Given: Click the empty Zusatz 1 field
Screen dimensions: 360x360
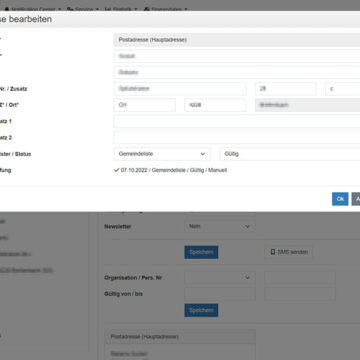Looking at the screenshot, I should point(237,121).
